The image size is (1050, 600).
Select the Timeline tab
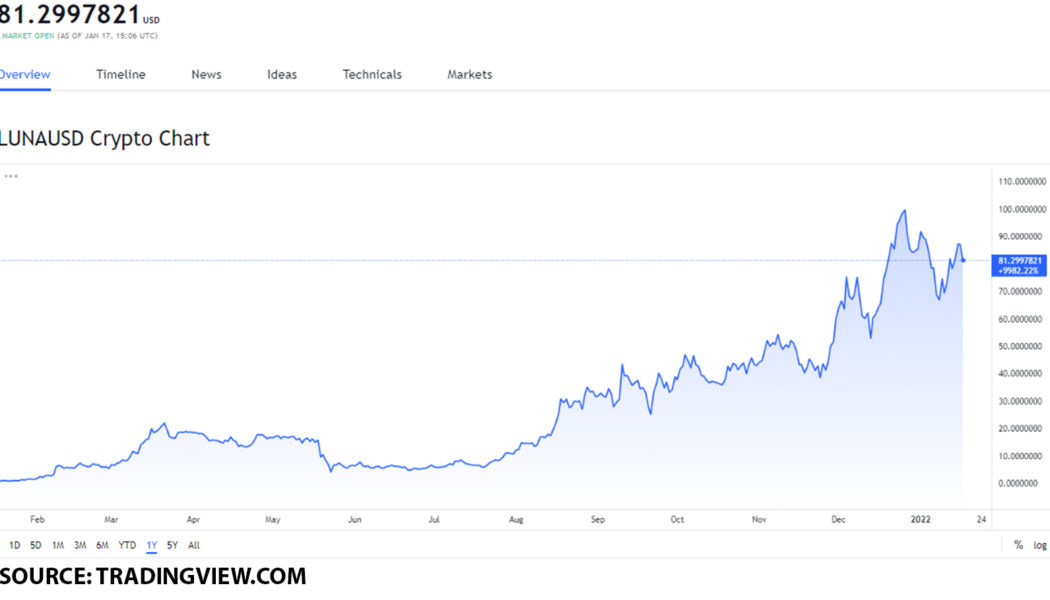(x=120, y=74)
